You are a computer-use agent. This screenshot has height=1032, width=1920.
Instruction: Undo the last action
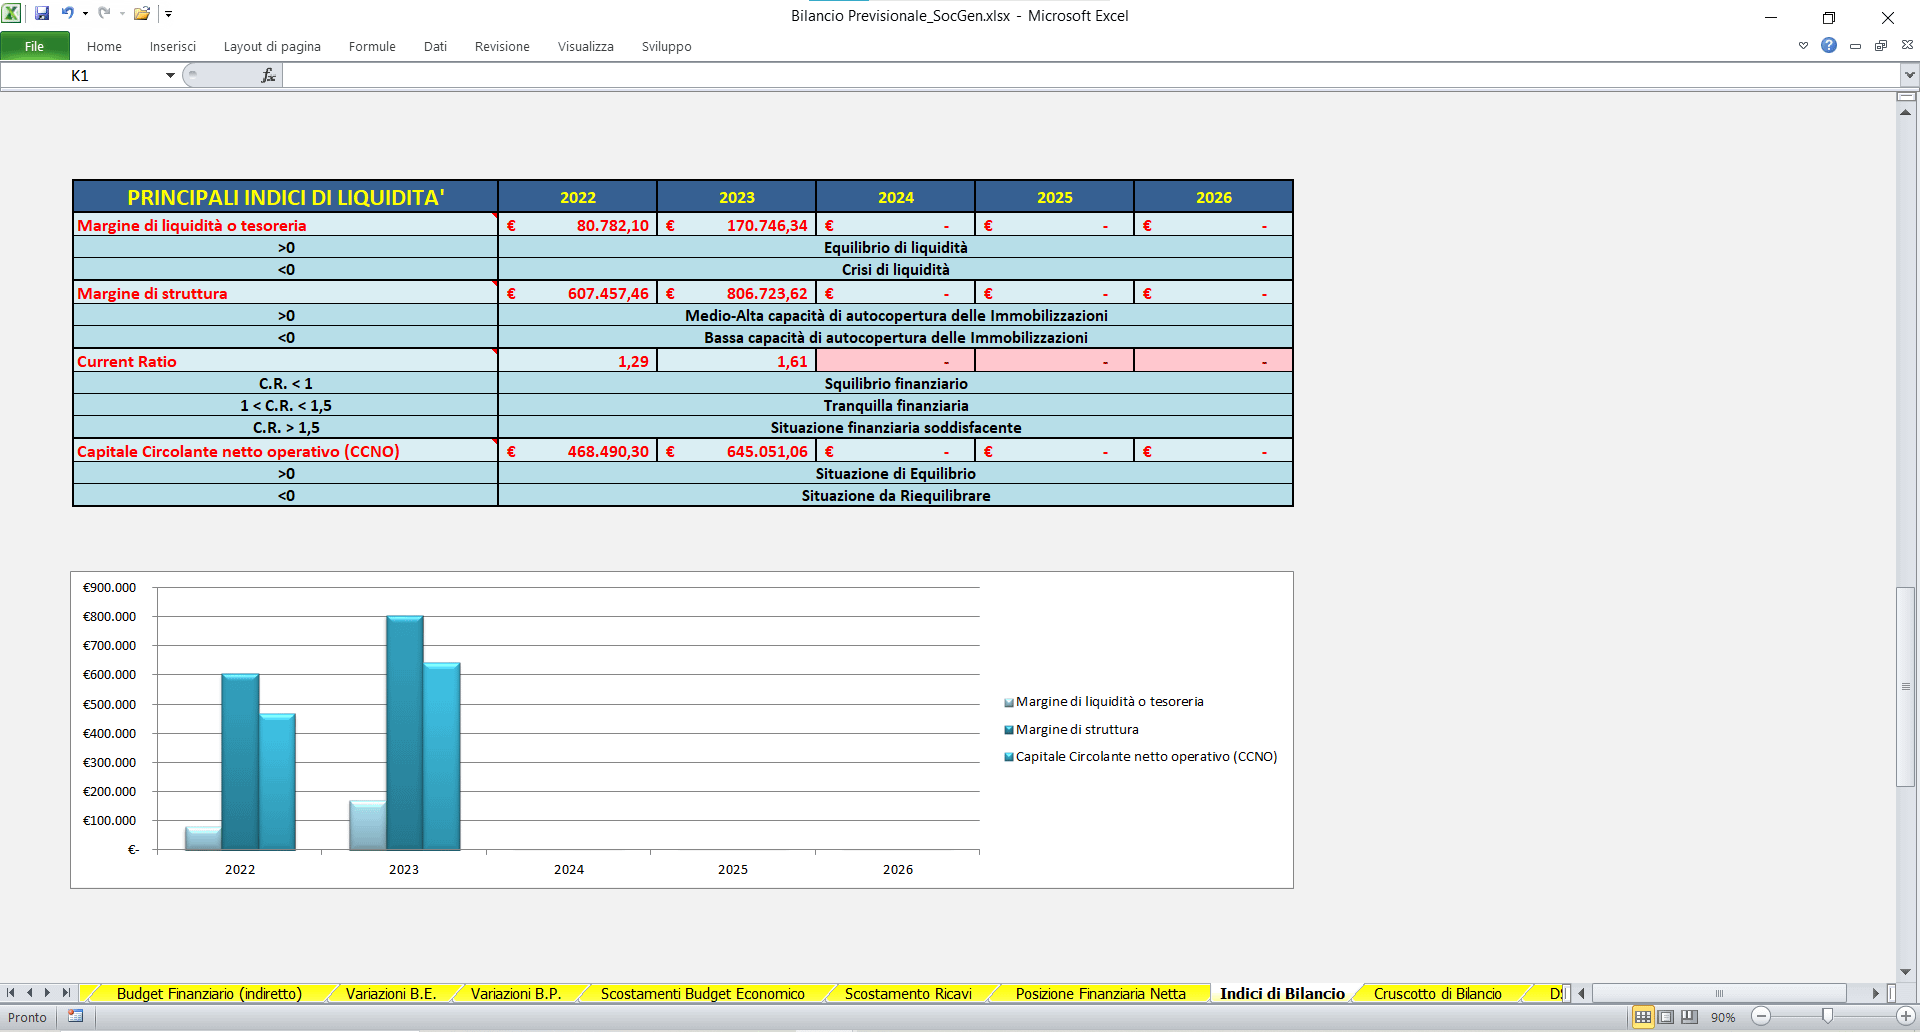pyautogui.click(x=67, y=13)
